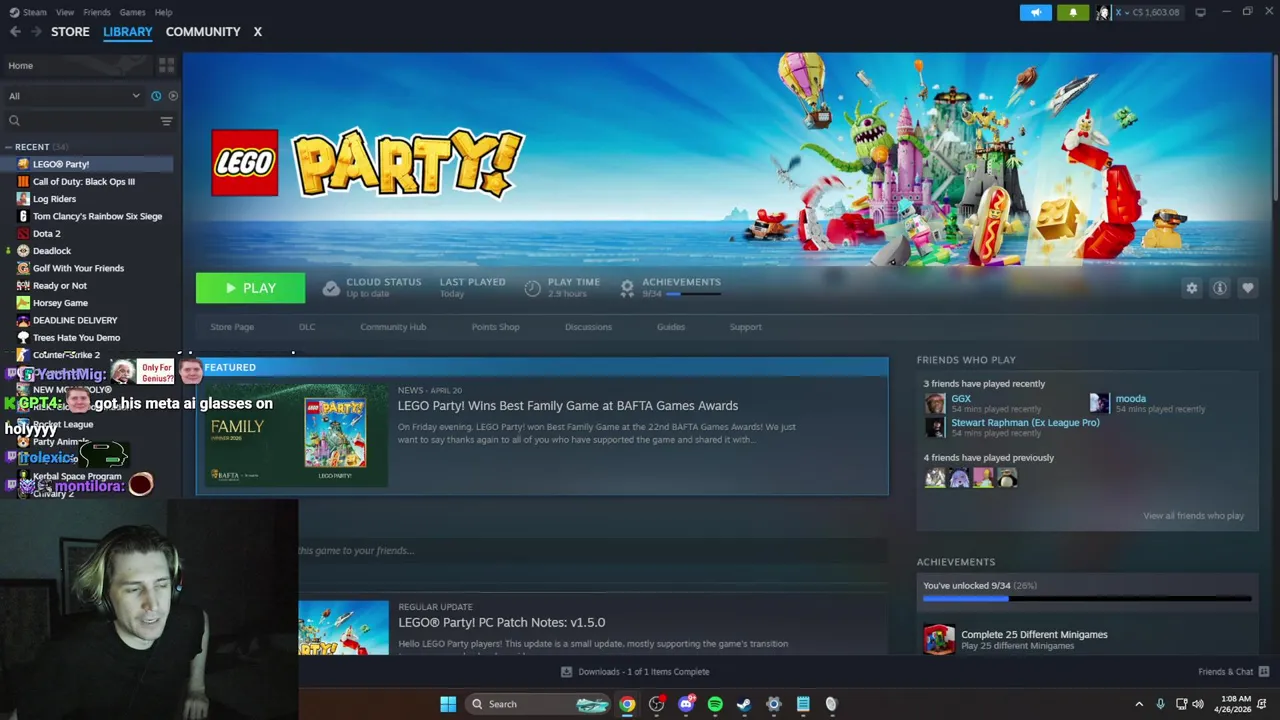Click the library search field
This screenshot has height=720, width=1280.
click(x=80, y=121)
